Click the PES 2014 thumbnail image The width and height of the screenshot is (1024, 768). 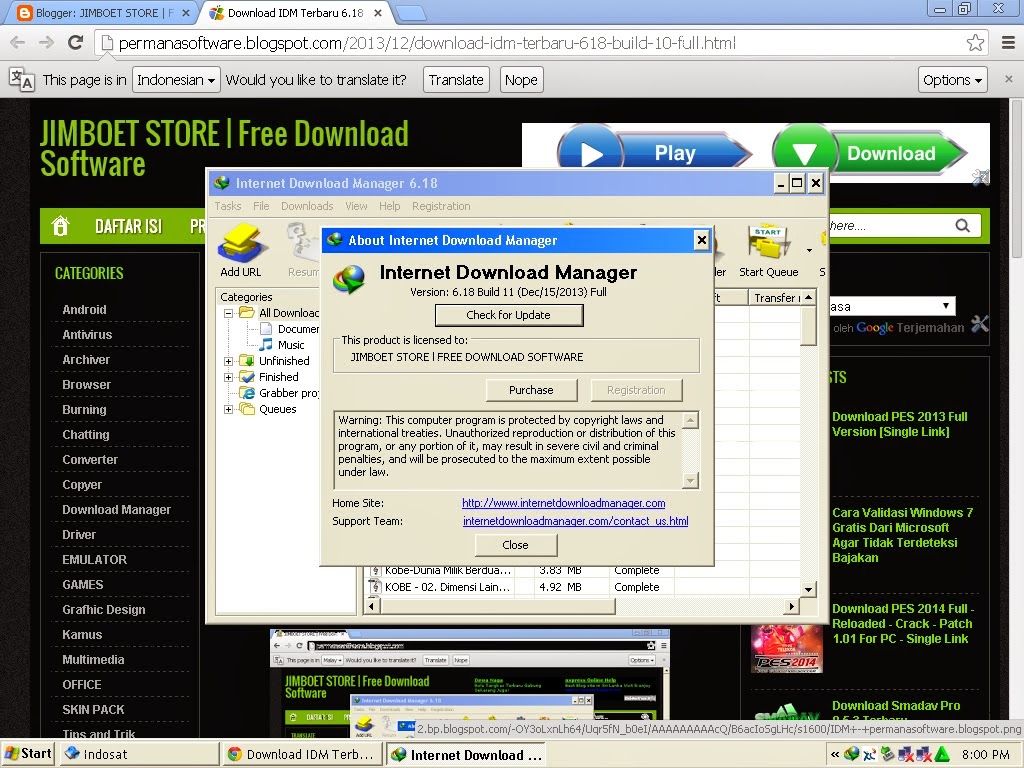point(786,649)
